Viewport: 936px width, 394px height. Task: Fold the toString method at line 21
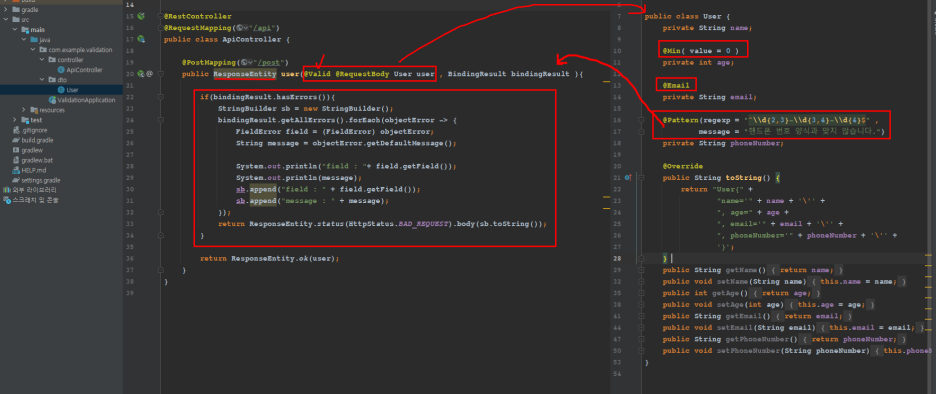641,178
